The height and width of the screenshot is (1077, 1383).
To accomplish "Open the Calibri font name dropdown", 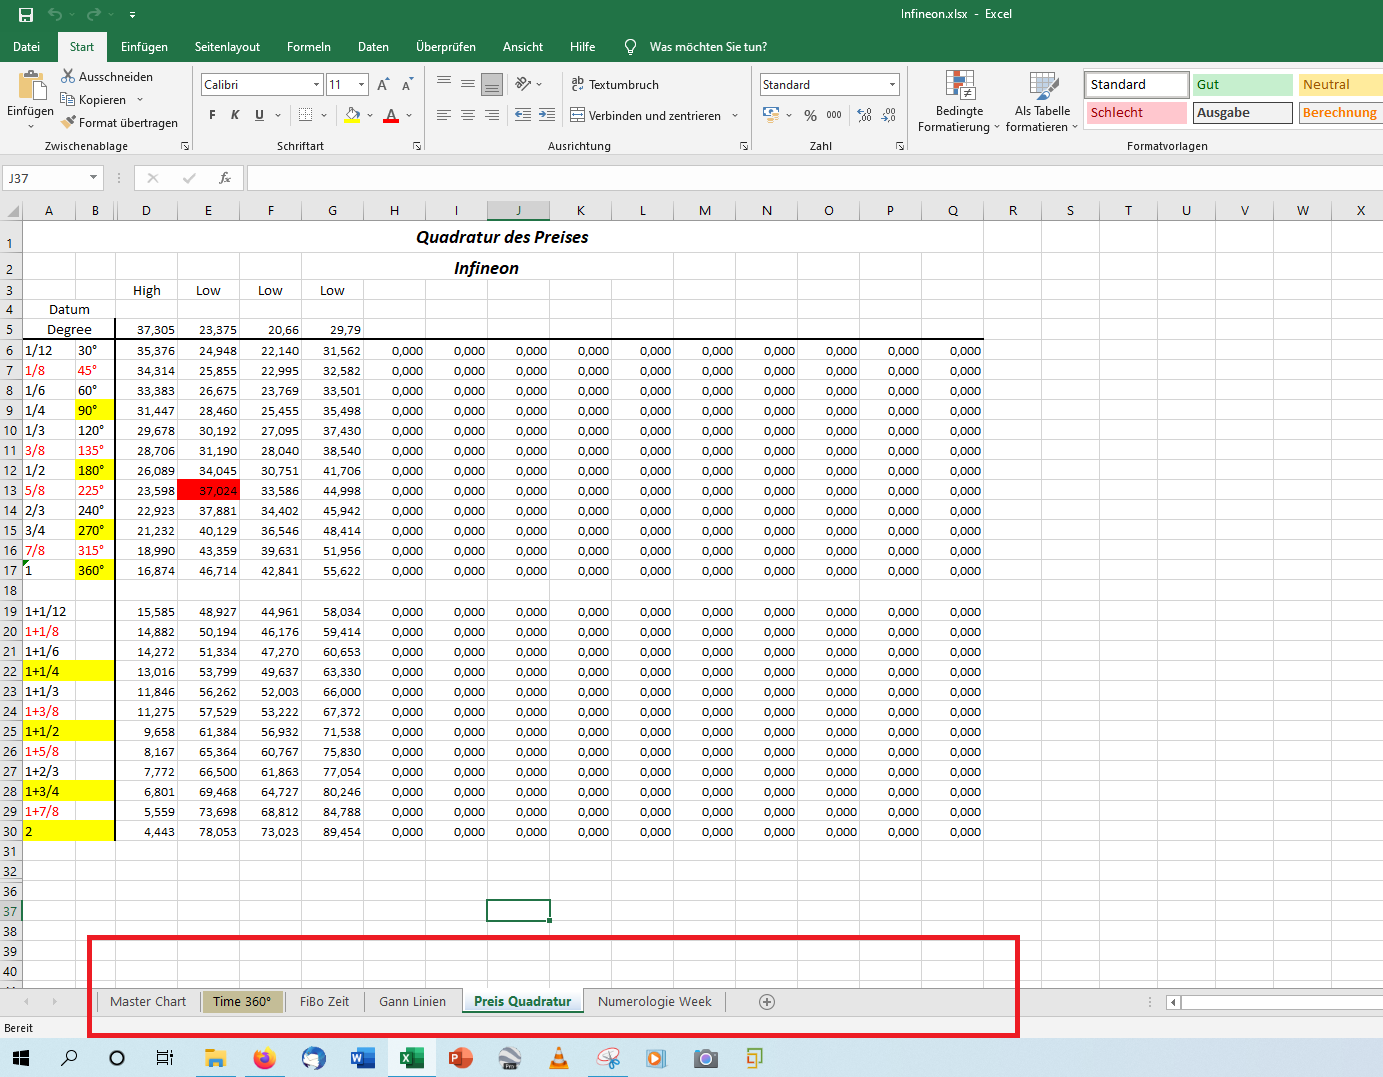I will point(316,85).
